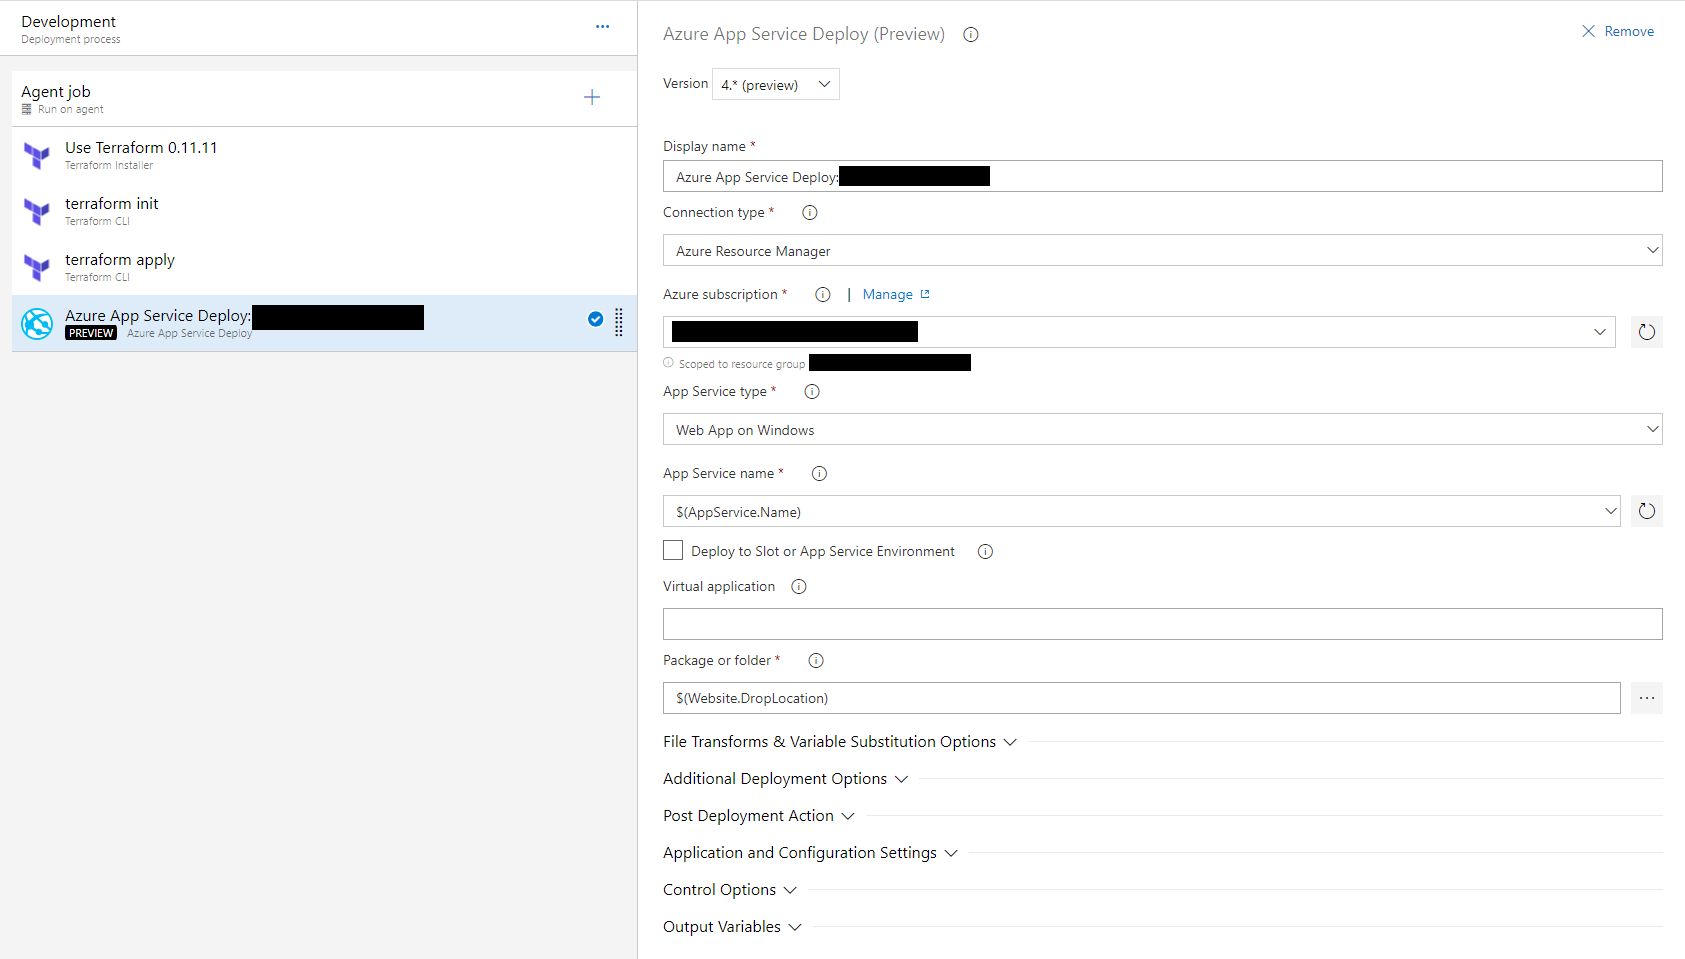This screenshot has width=1685, height=959.
Task: Open the task Version dropdown
Action: (776, 84)
